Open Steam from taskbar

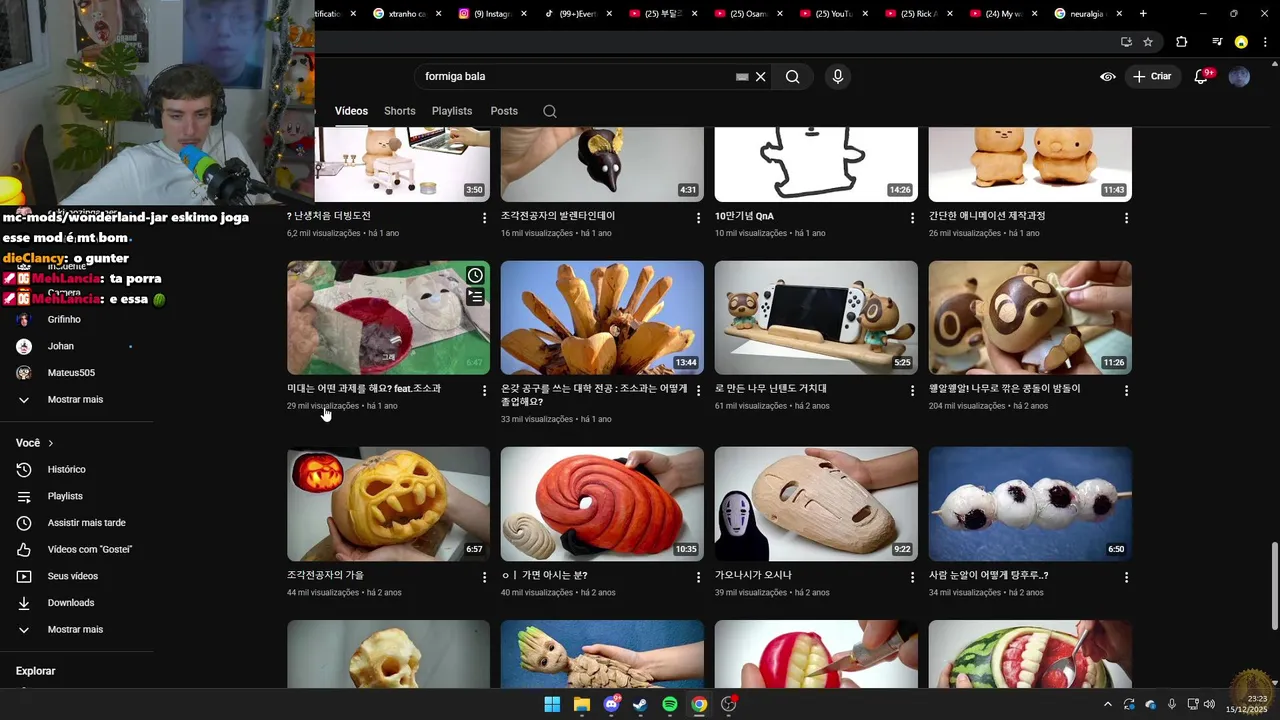click(640, 704)
